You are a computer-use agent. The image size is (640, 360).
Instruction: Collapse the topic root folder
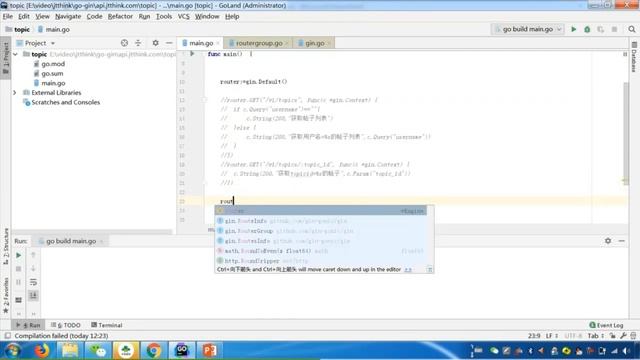(x=15, y=54)
